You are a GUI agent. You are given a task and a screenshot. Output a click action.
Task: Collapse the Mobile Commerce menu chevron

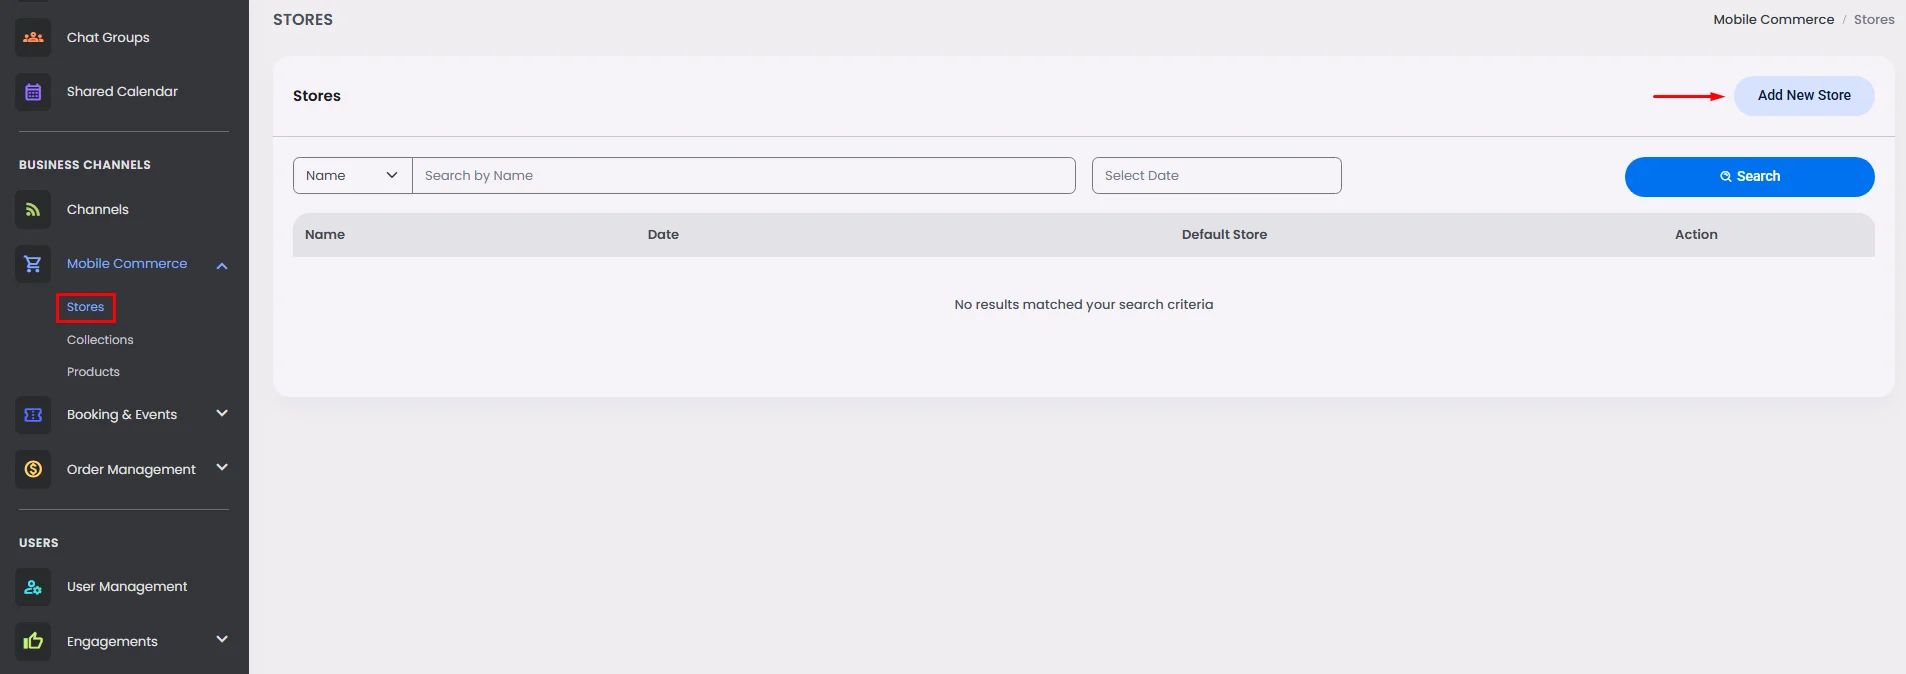(x=222, y=265)
